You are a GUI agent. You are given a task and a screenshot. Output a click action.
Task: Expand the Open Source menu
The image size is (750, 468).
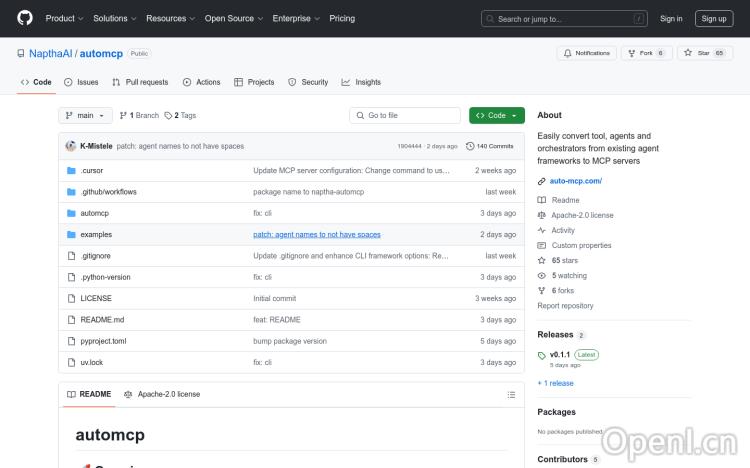[x=233, y=18]
